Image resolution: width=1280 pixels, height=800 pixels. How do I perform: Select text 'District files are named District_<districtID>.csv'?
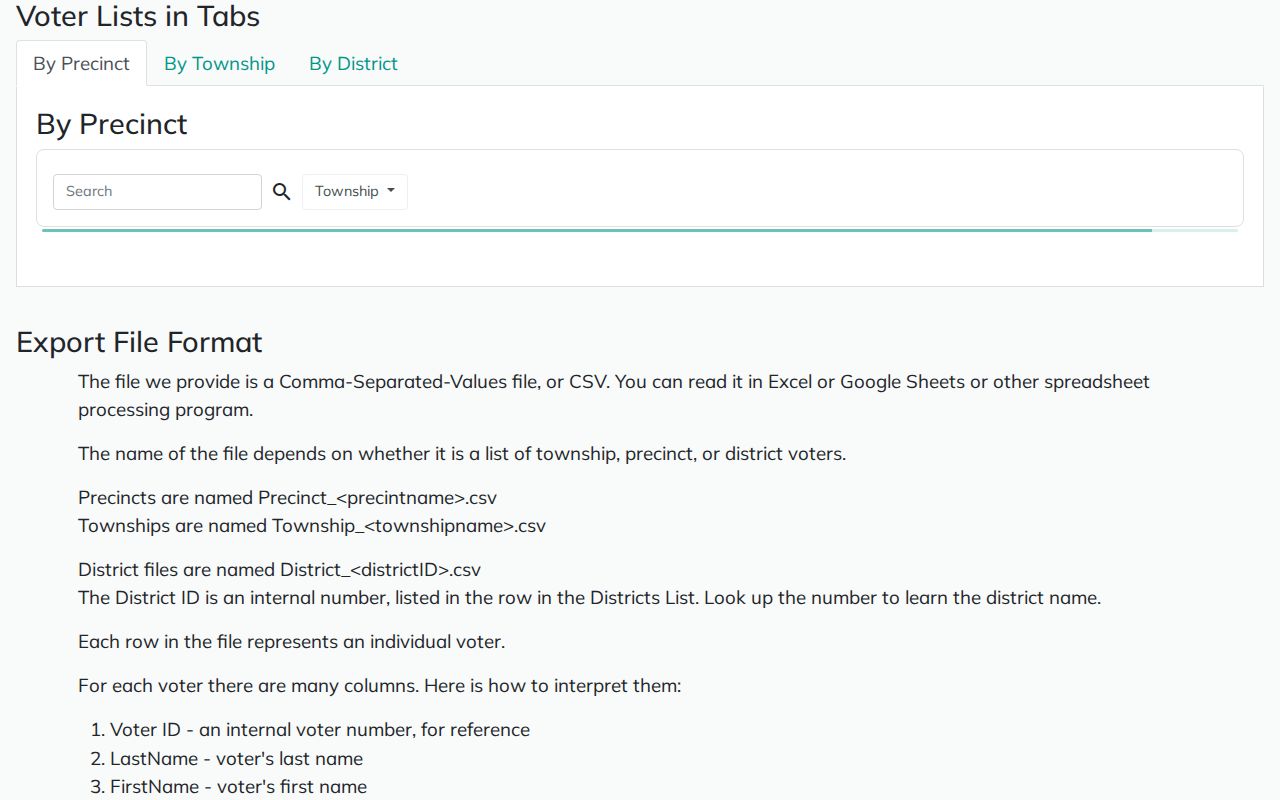pyautogui.click(x=280, y=569)
